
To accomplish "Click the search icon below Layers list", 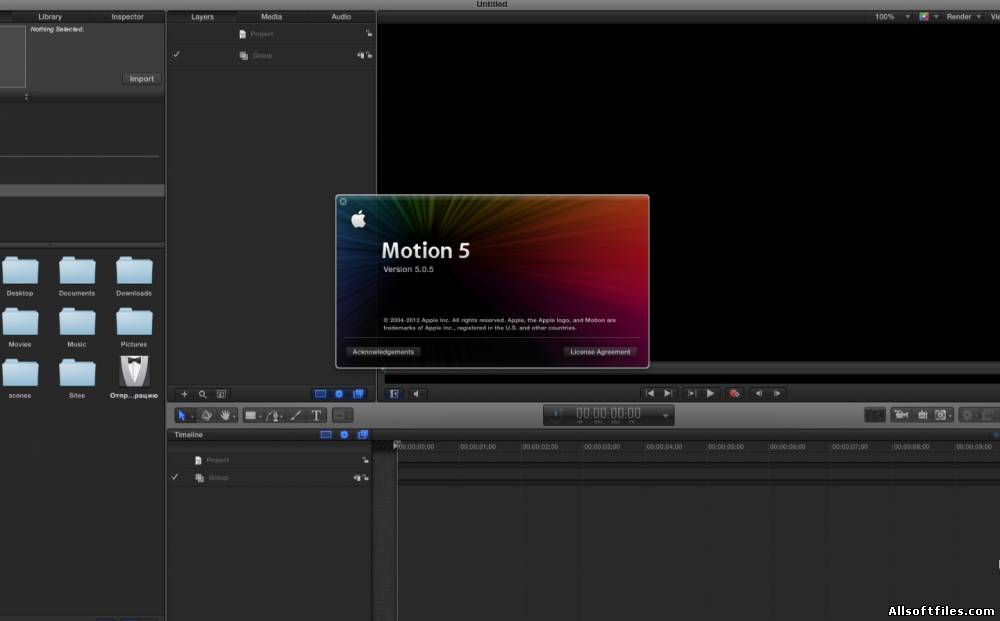I will pos(202,394).
